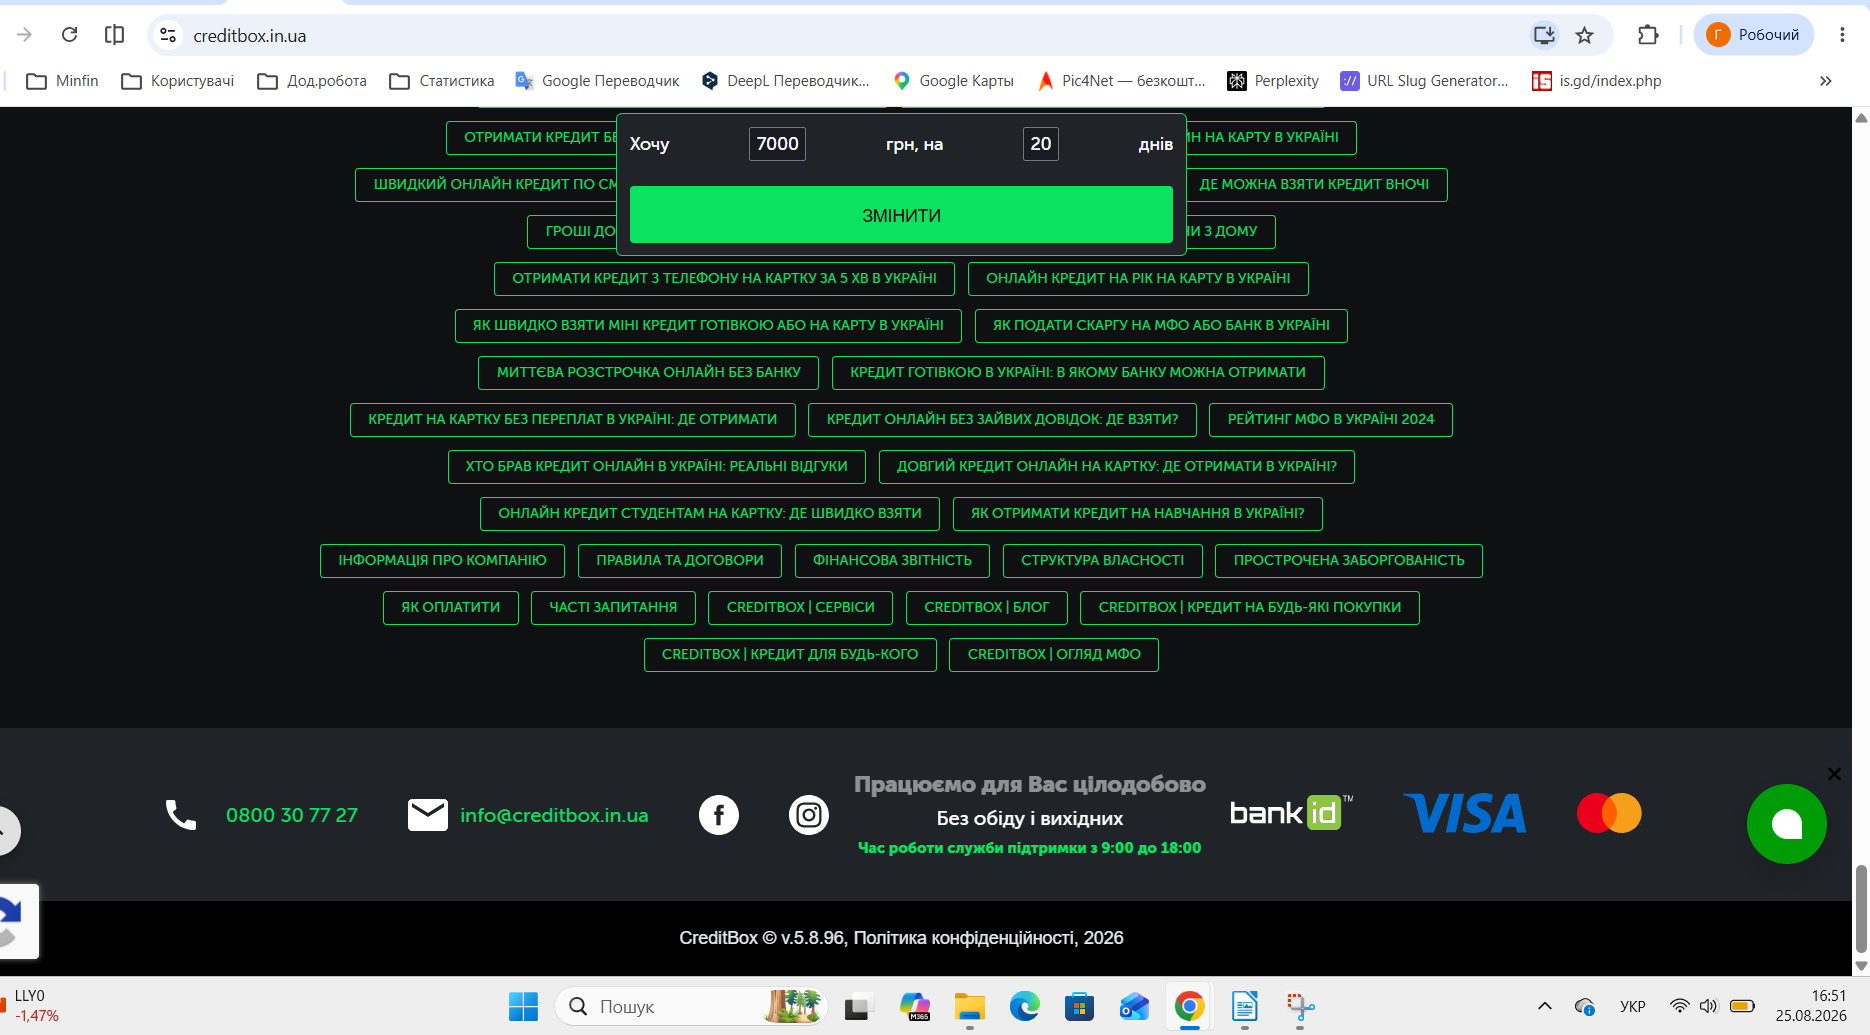1870x1035 pixels.
Task: Open the Chrome three-dot menu
Action: (1842, 35)
